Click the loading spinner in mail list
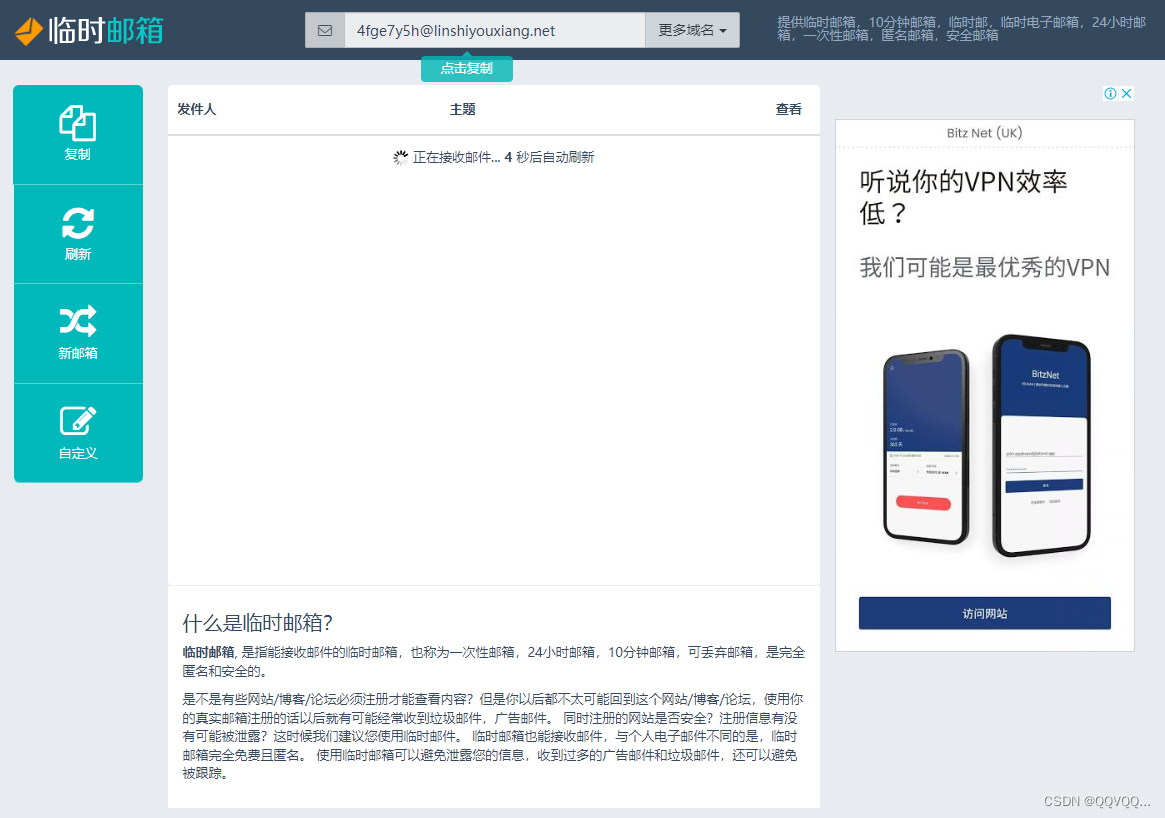The width and height of the screenshot is (1165, 818). tap(400, 158)
